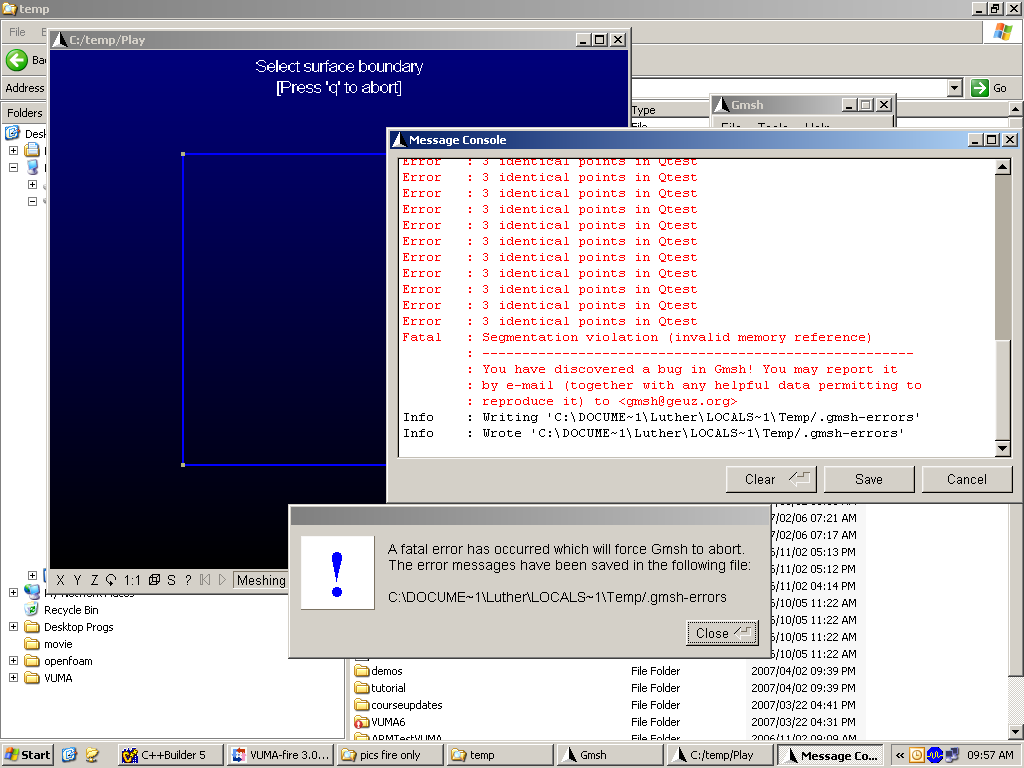Expand the VUMA folder in tree
1024x768 pixels.
pyautogui.click(x=13, y=677)
